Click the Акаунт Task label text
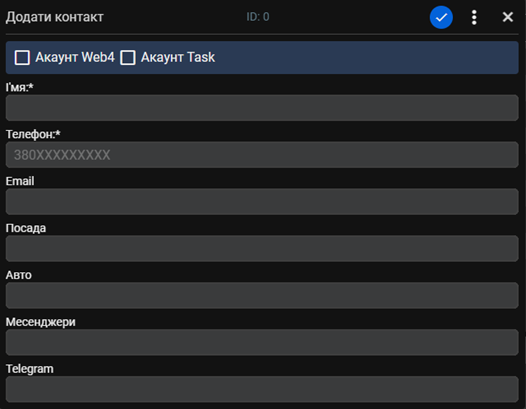Image resolution: width=526 pixels, height=409 pixels. [178, 57]
